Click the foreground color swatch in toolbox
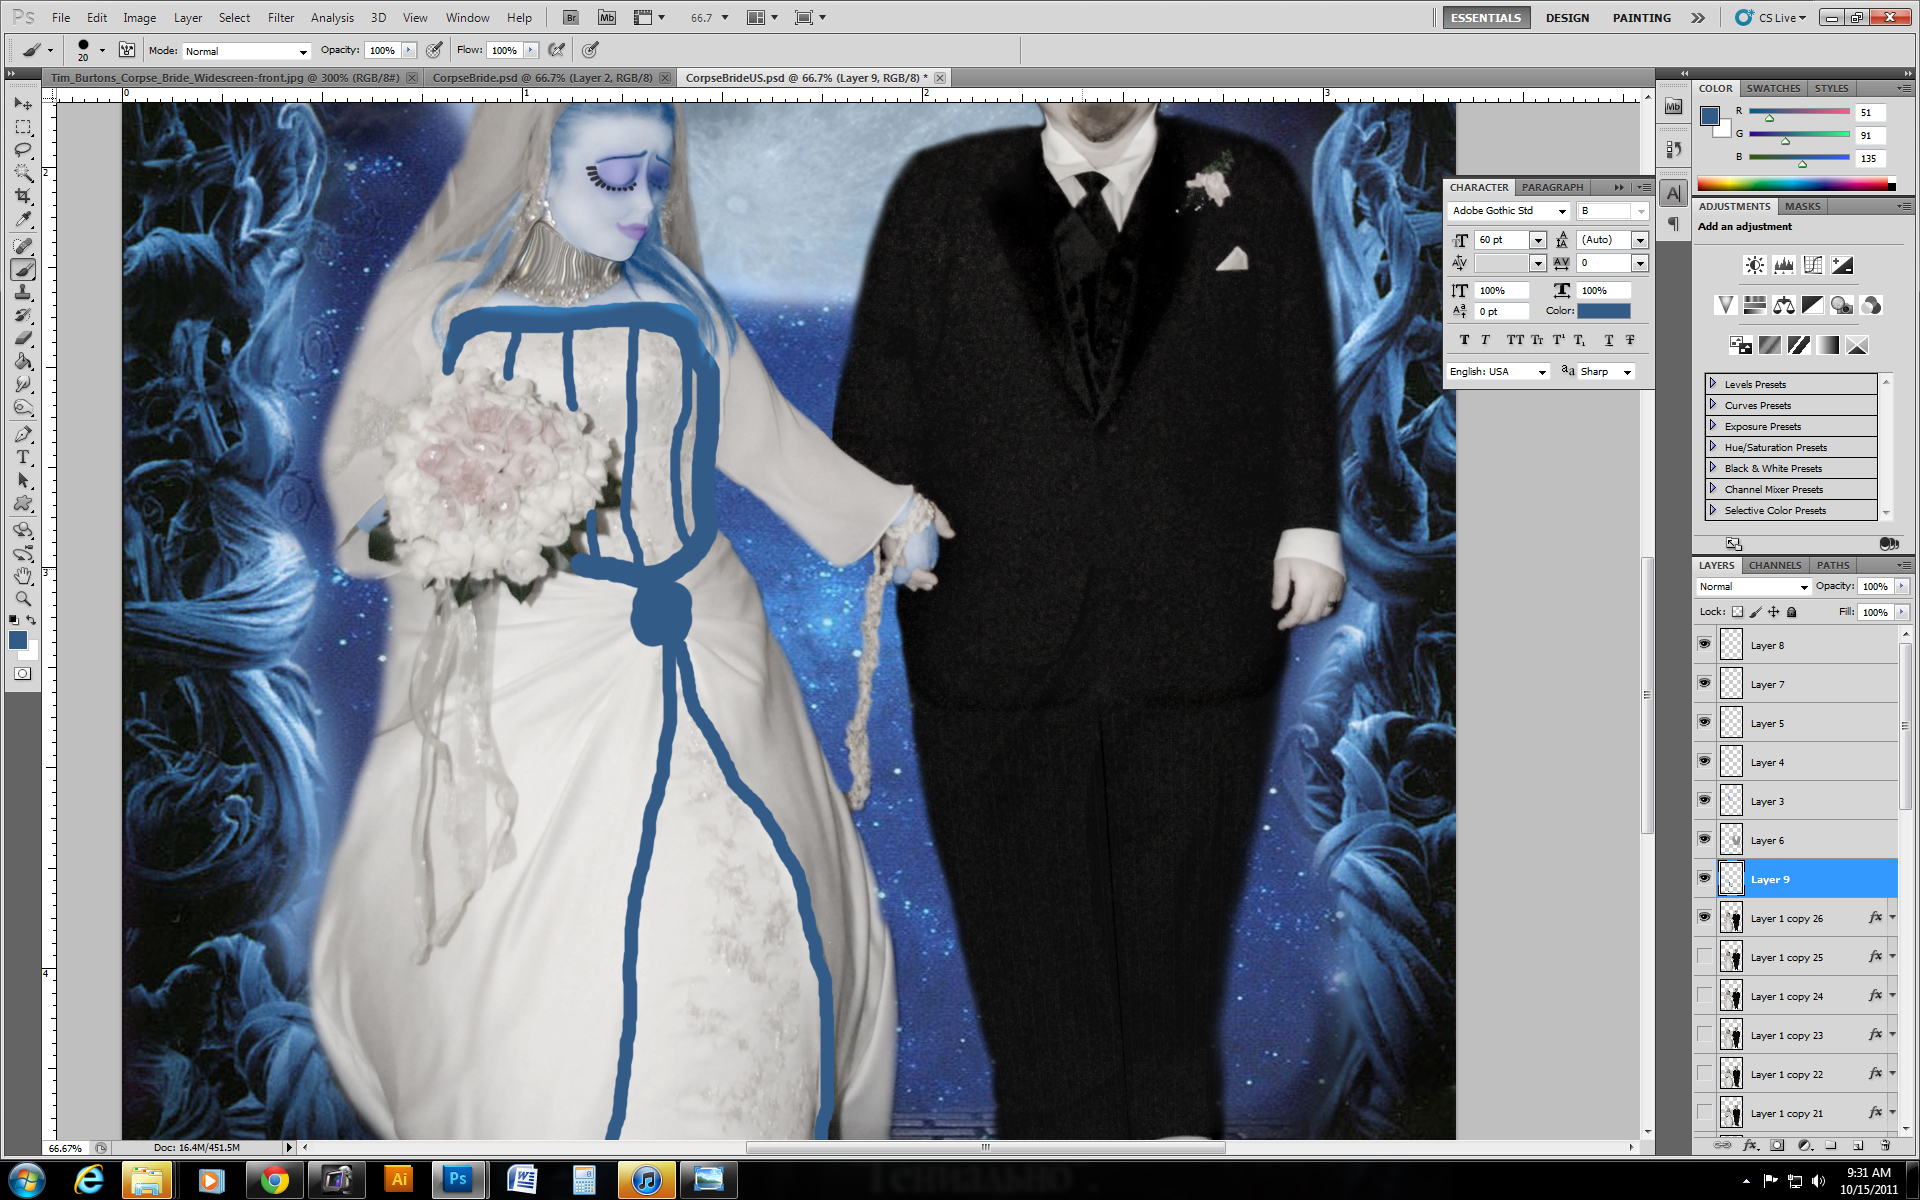The width and height of the screenshot is (1920, 1200). click(x=17, y=640)
